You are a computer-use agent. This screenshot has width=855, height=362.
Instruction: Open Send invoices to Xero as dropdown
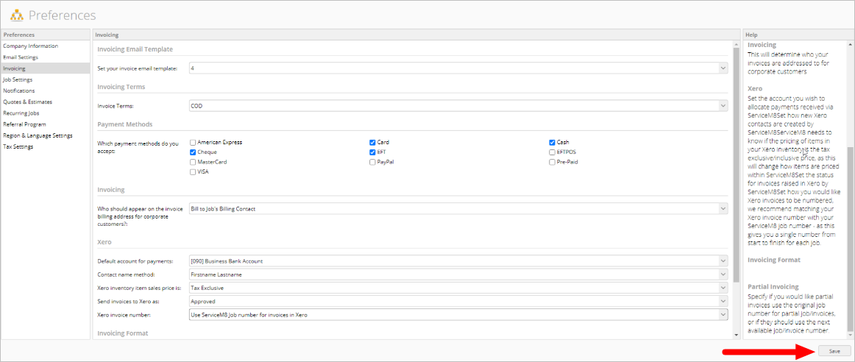tap(458, 301)
